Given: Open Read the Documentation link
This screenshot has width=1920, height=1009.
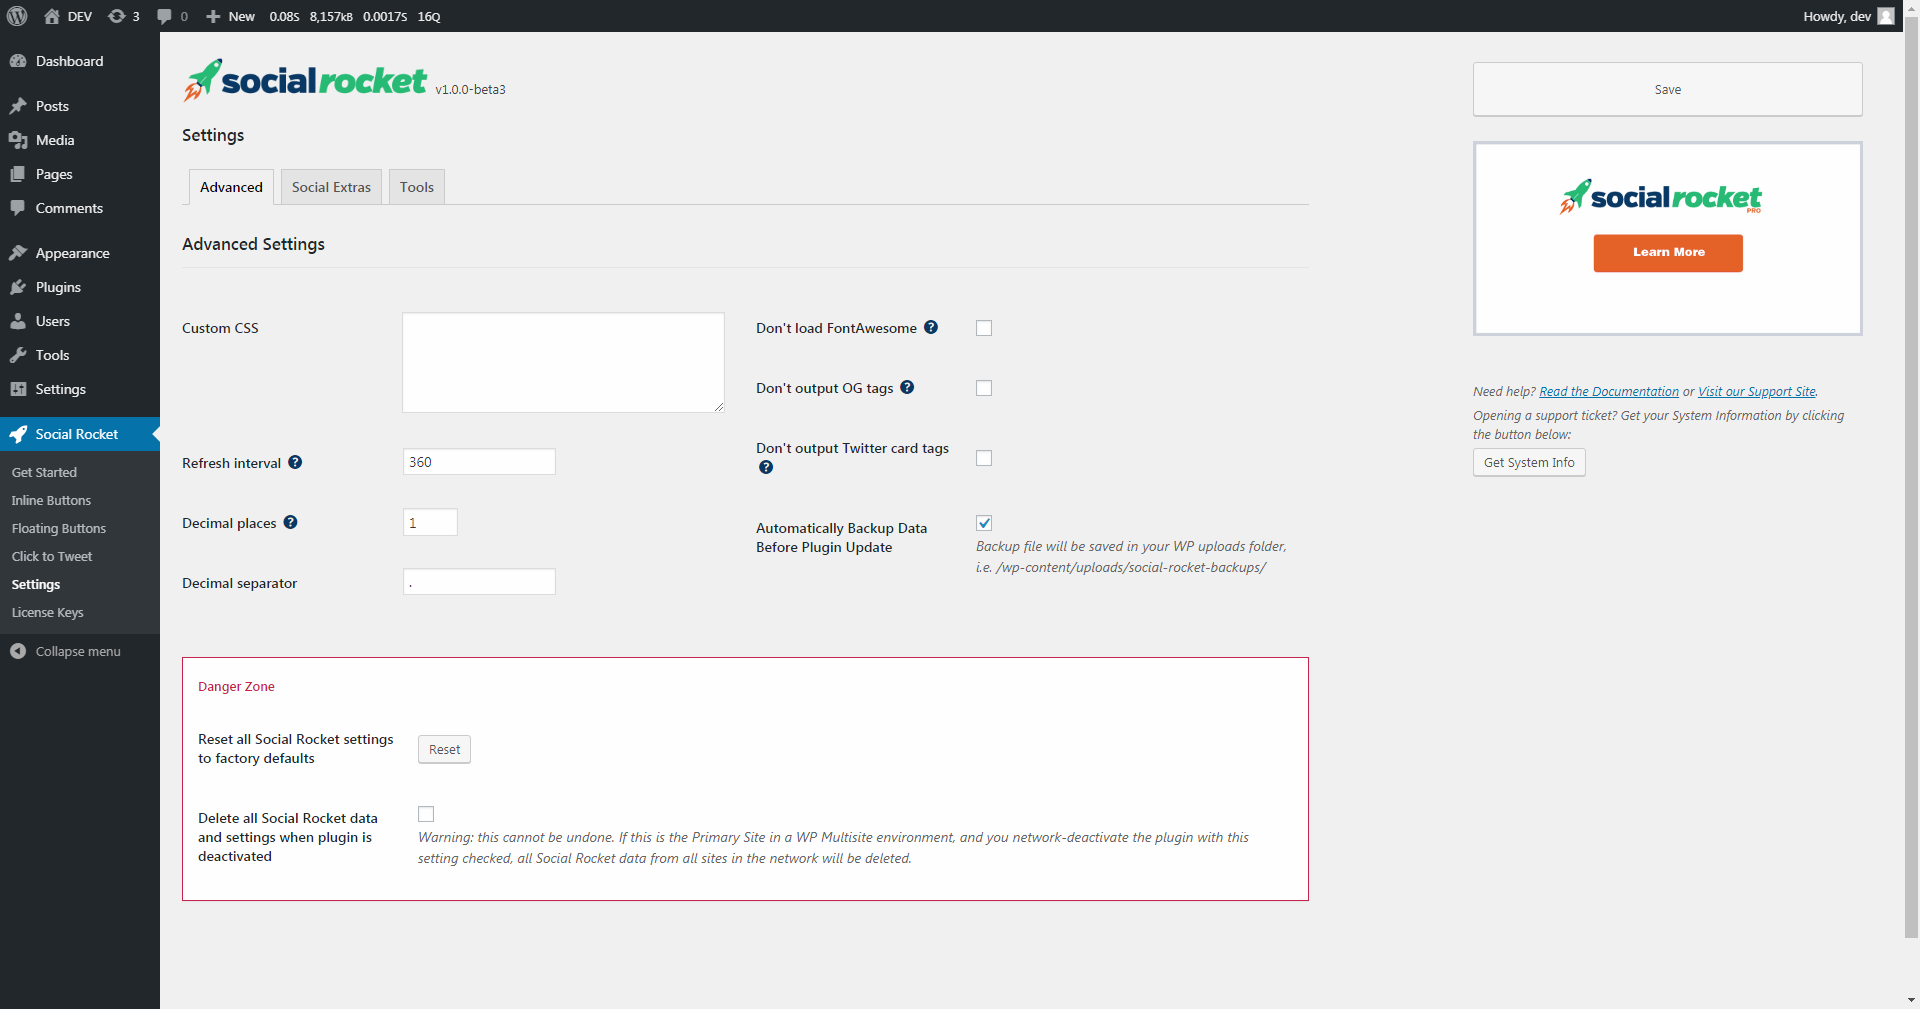Looking at the screenshot, I should coord(1609,392).
